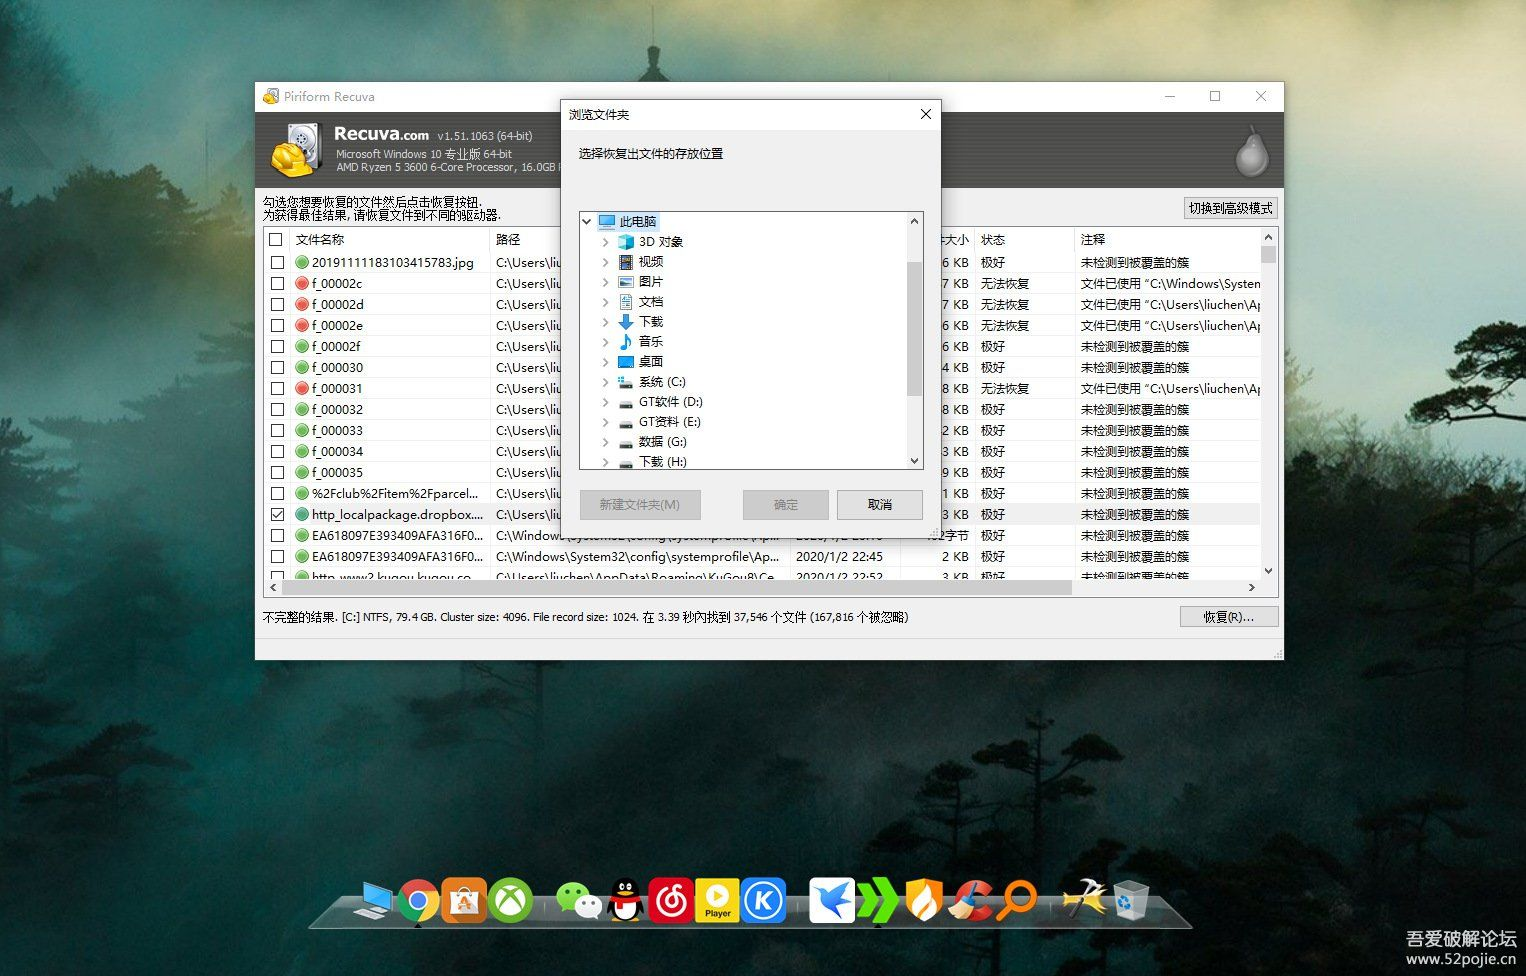Open NetEase Cloud Music red icon
The image size is (1526, 976).
point(671,901)
